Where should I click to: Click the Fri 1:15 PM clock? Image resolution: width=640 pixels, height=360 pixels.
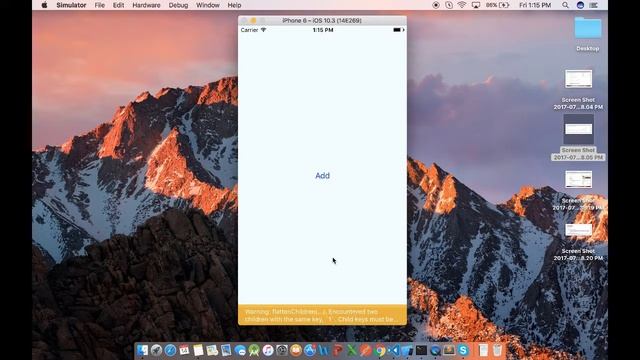(535, 5)
